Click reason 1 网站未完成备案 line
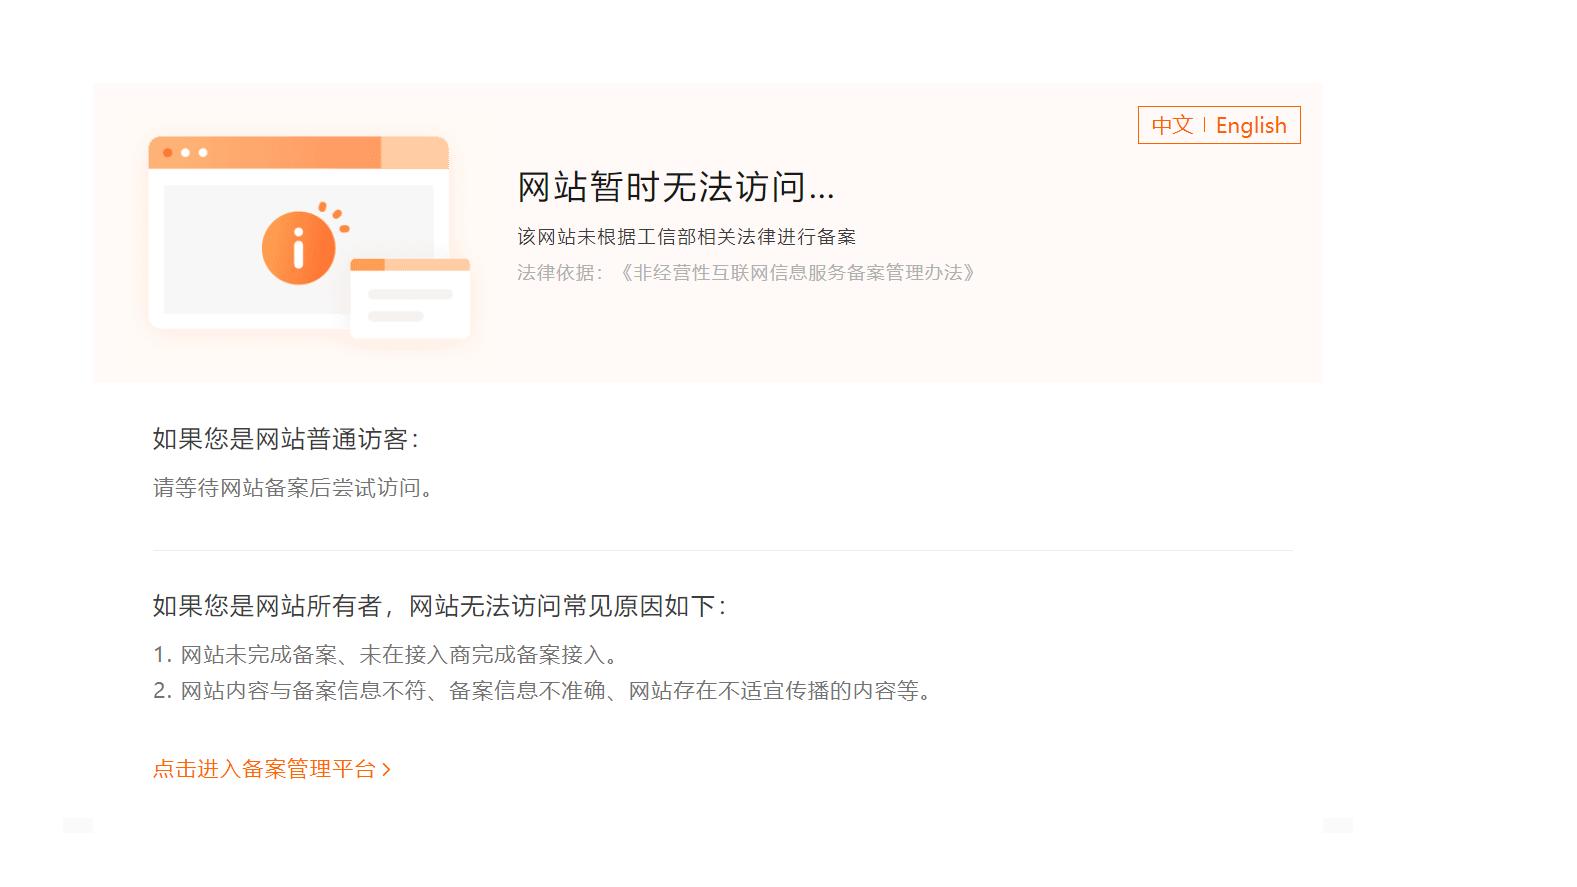1577x887 pixels. (x=386, y=655)
